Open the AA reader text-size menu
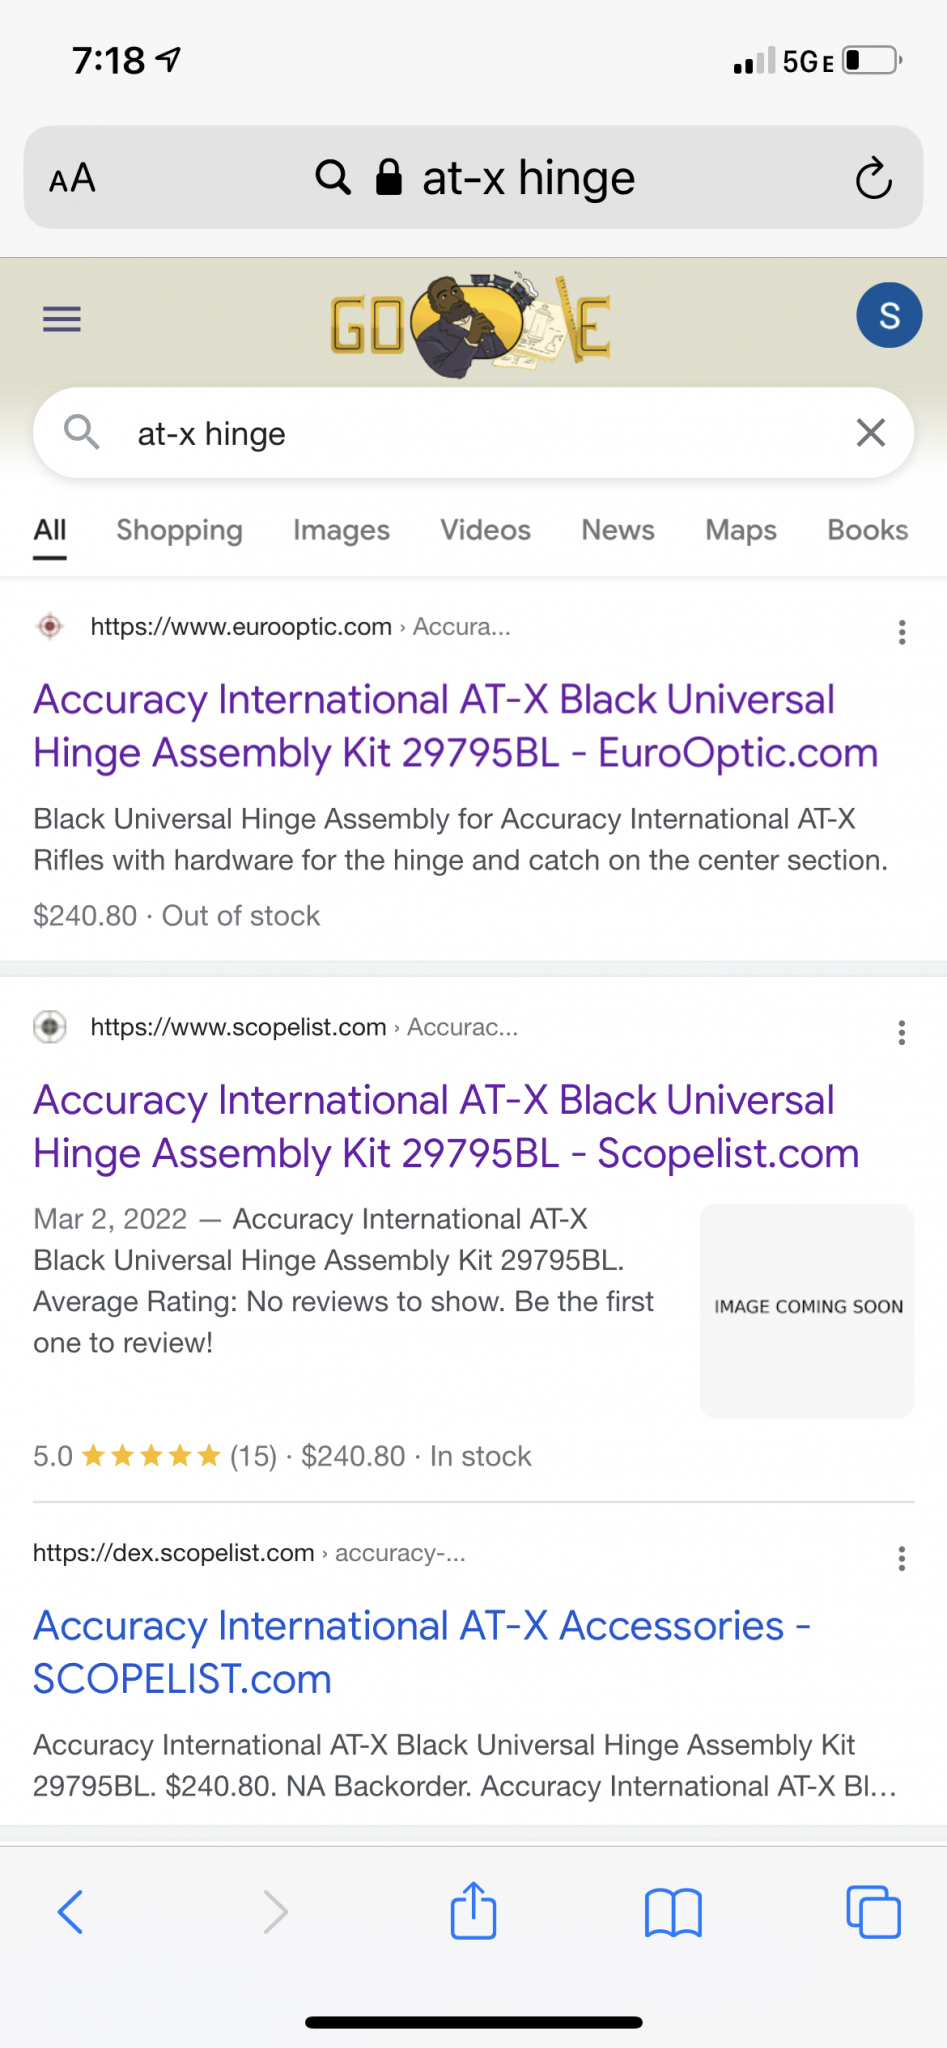947x2048 pixels. pos(72,179)
